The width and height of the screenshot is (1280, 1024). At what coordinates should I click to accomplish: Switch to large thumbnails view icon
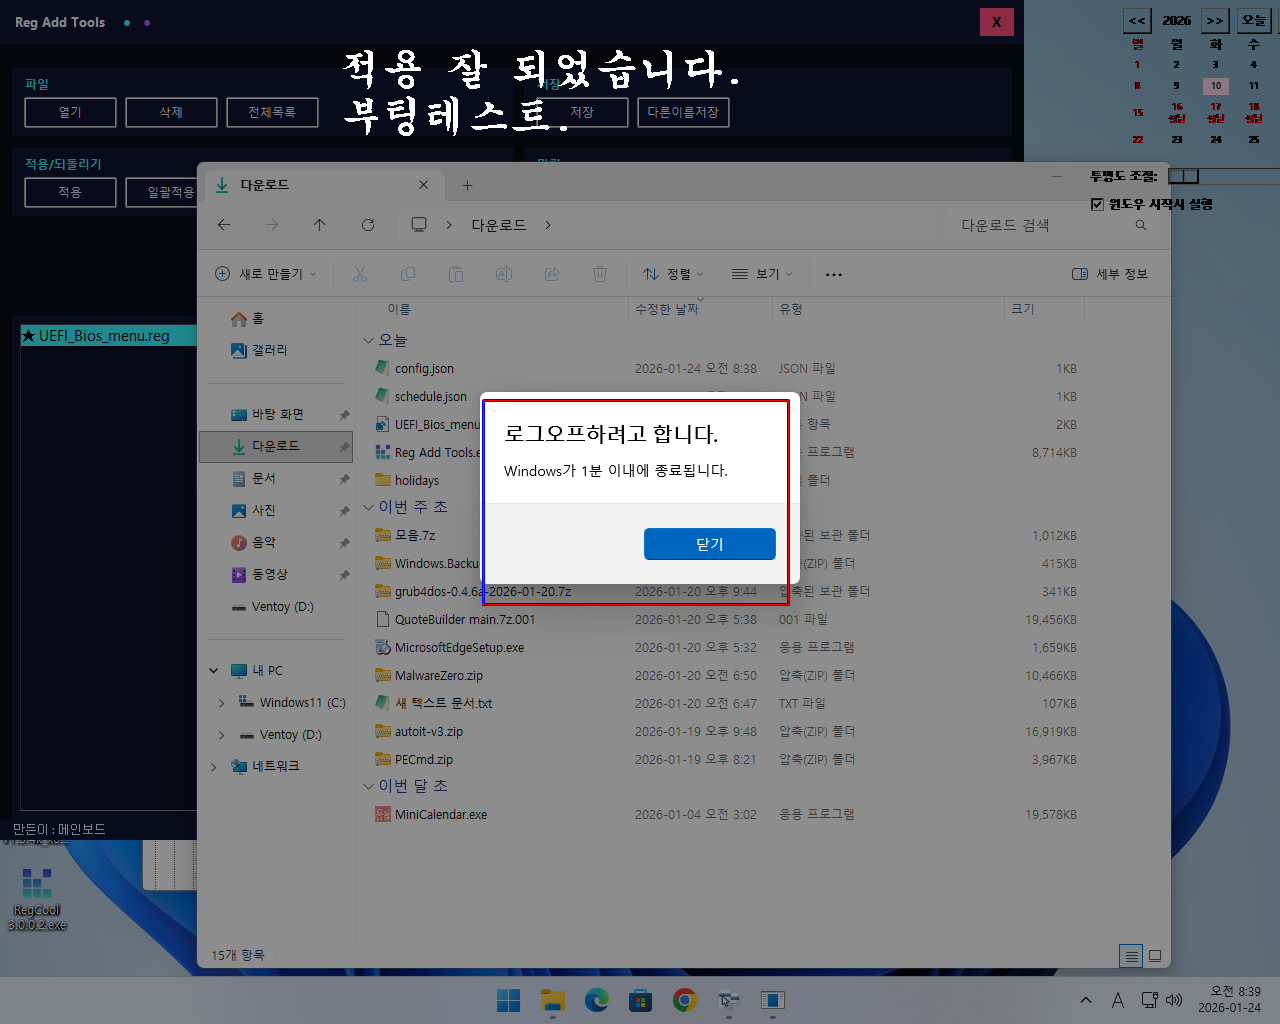pos(1155,956)
